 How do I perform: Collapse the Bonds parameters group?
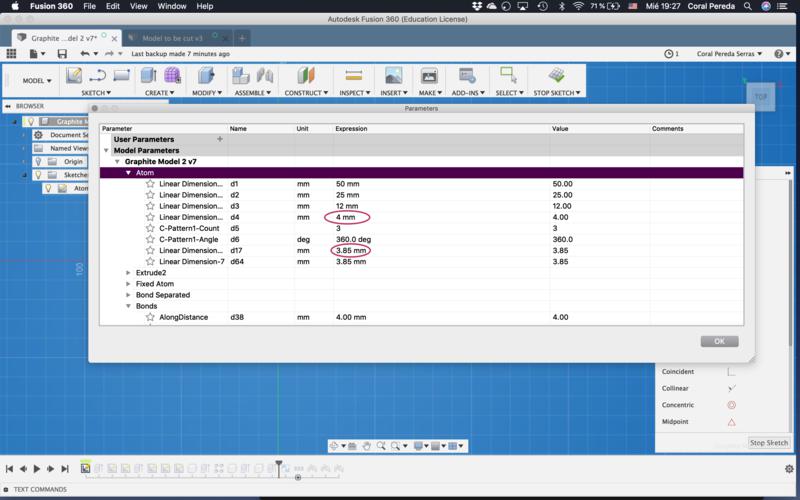[128, 306]
